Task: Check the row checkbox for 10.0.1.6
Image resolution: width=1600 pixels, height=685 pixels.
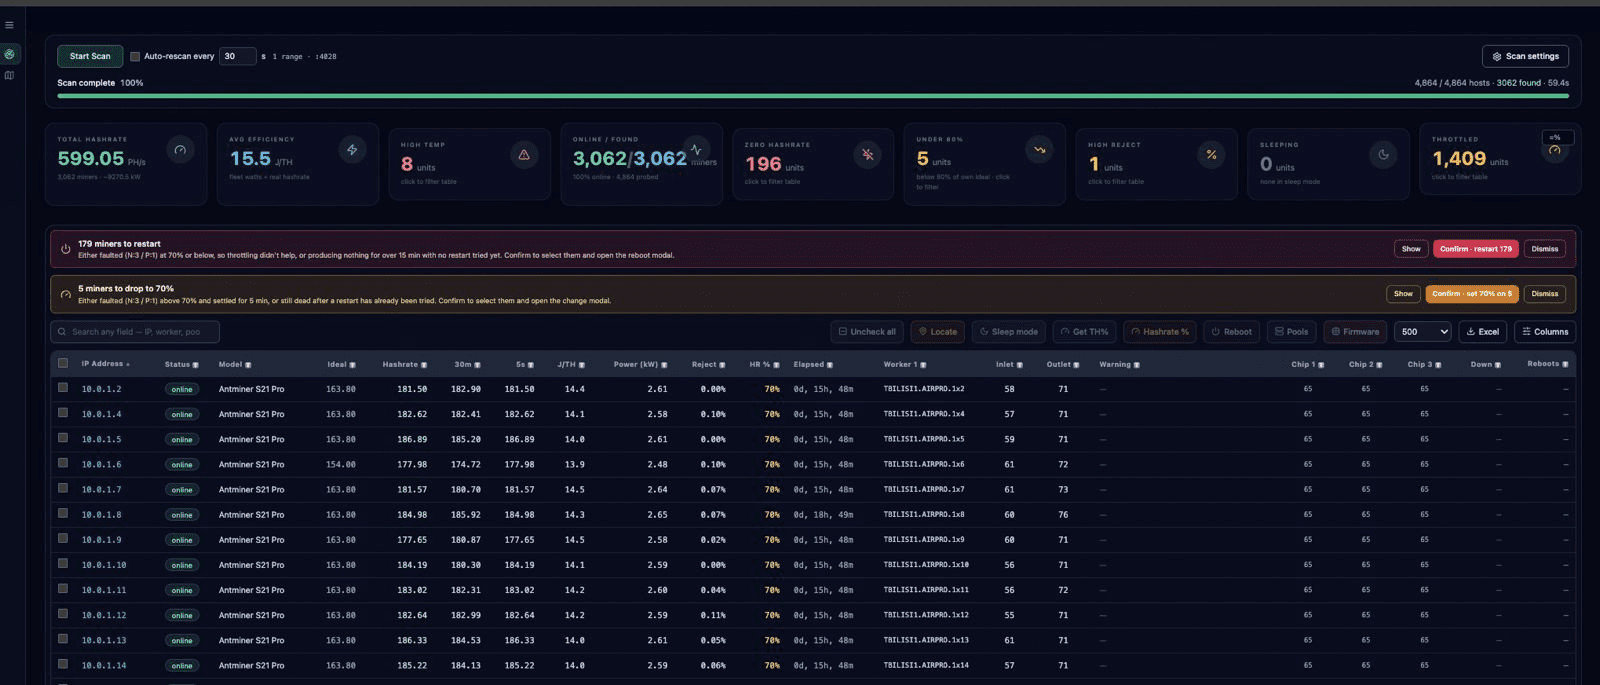Action: pyautogui.click(x=63, y=463)
